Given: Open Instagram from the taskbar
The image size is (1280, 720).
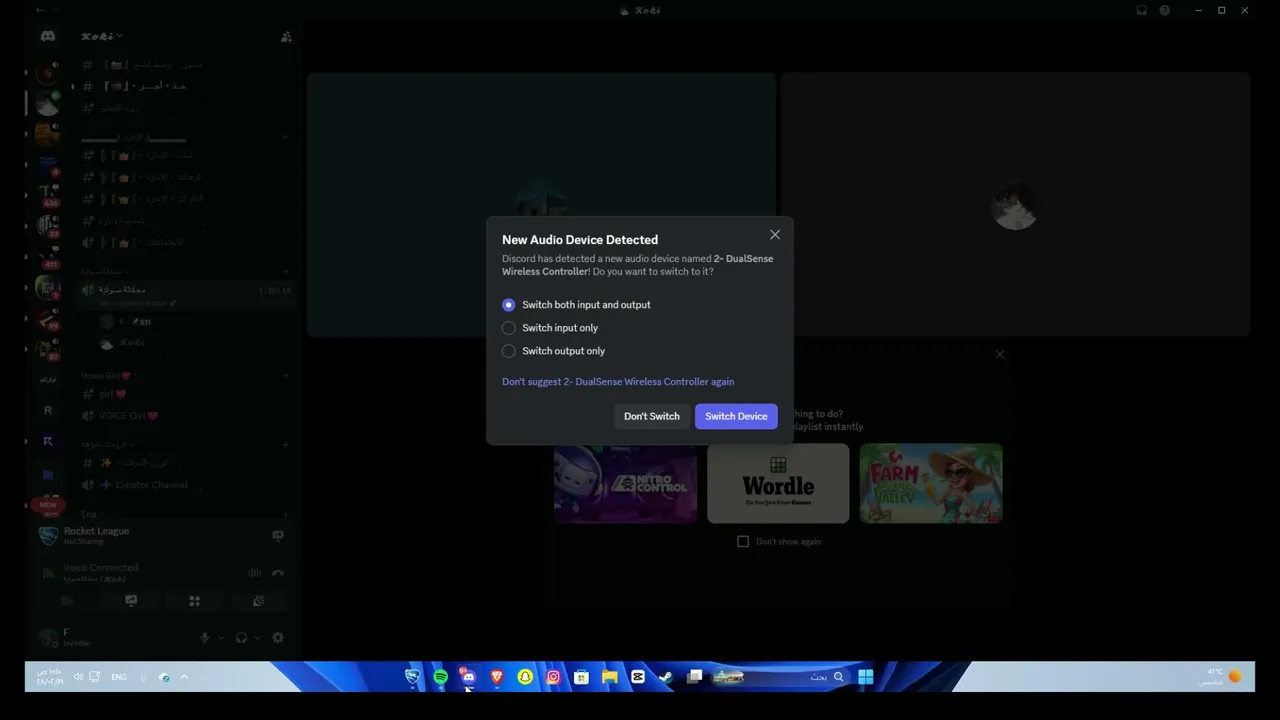Looking at the screenshot, I should 553,677.
